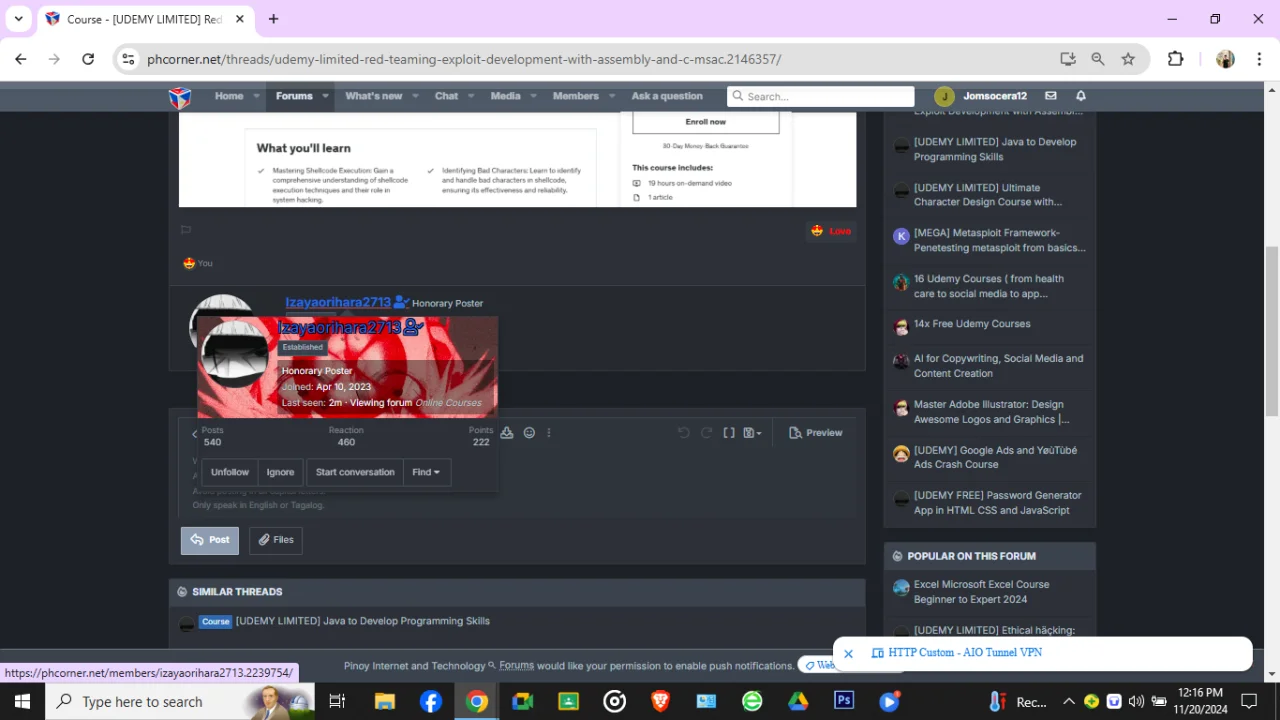This screenshot has height=720, width=1280.
Task: Click the Windows Start button
Action: coord(22,701)
